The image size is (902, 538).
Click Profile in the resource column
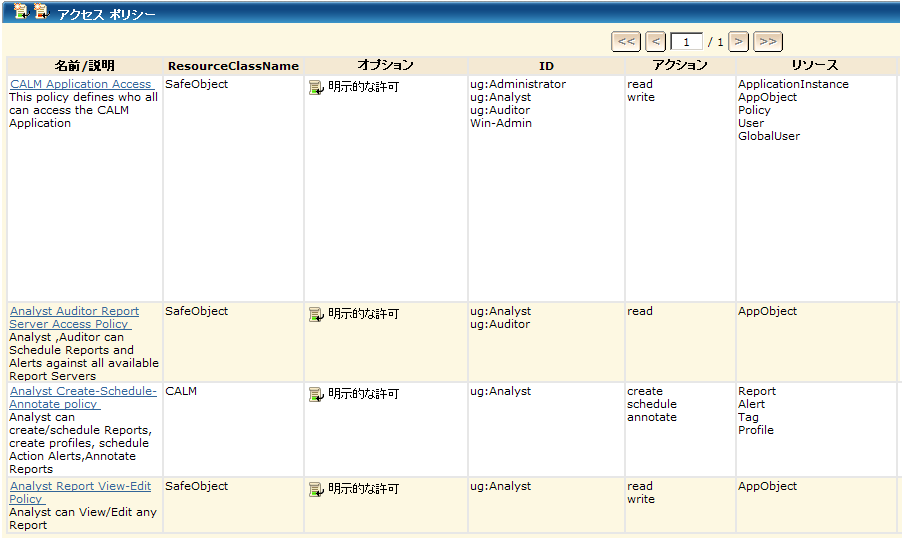click(x=756, y=430)
